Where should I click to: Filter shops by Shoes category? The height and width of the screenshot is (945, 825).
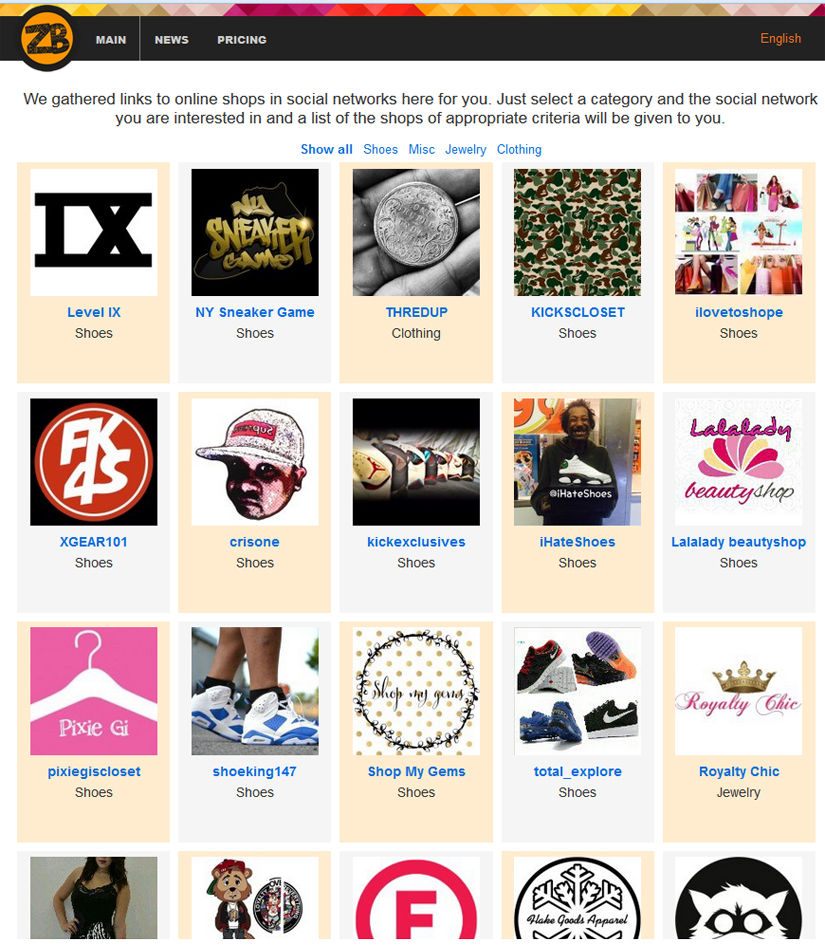click(x=380, y=149)
